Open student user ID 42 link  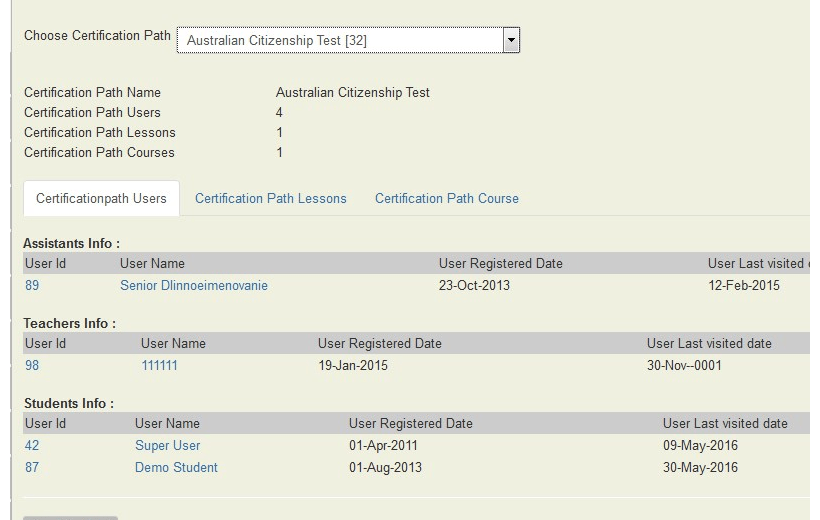click(32, 445)
